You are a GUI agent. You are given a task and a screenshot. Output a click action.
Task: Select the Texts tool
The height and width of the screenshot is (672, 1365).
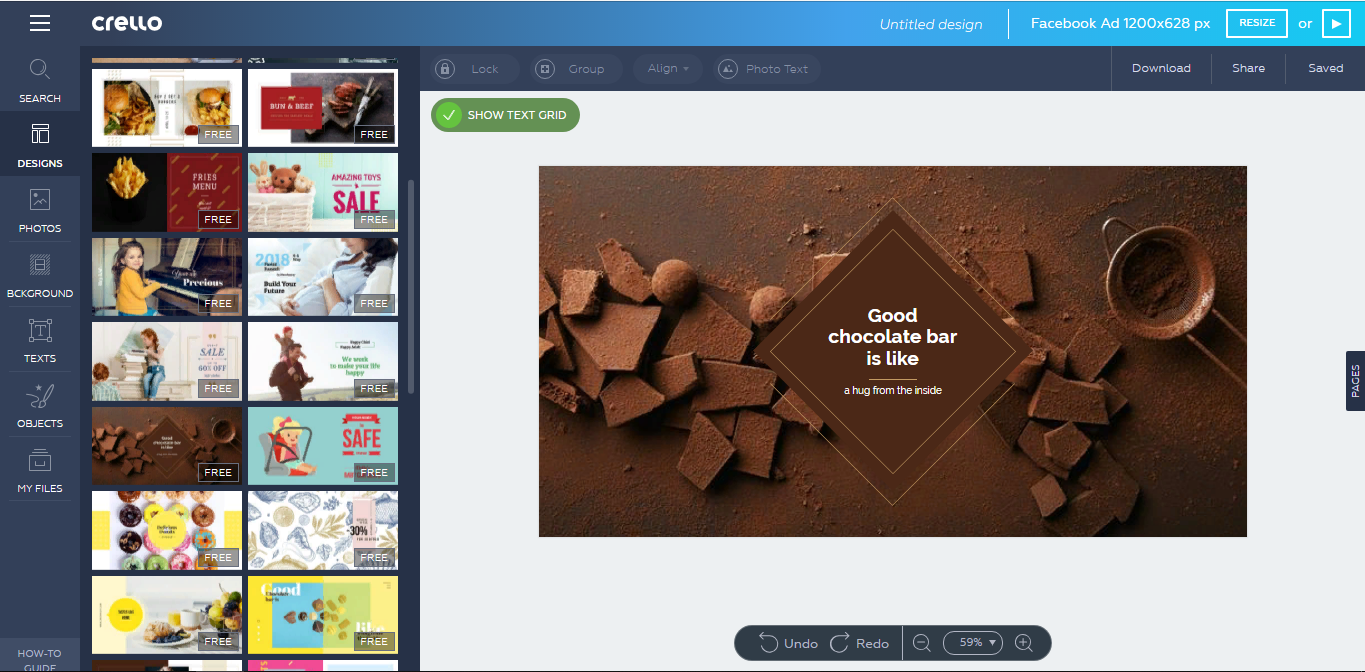click(x=40, y=341)
